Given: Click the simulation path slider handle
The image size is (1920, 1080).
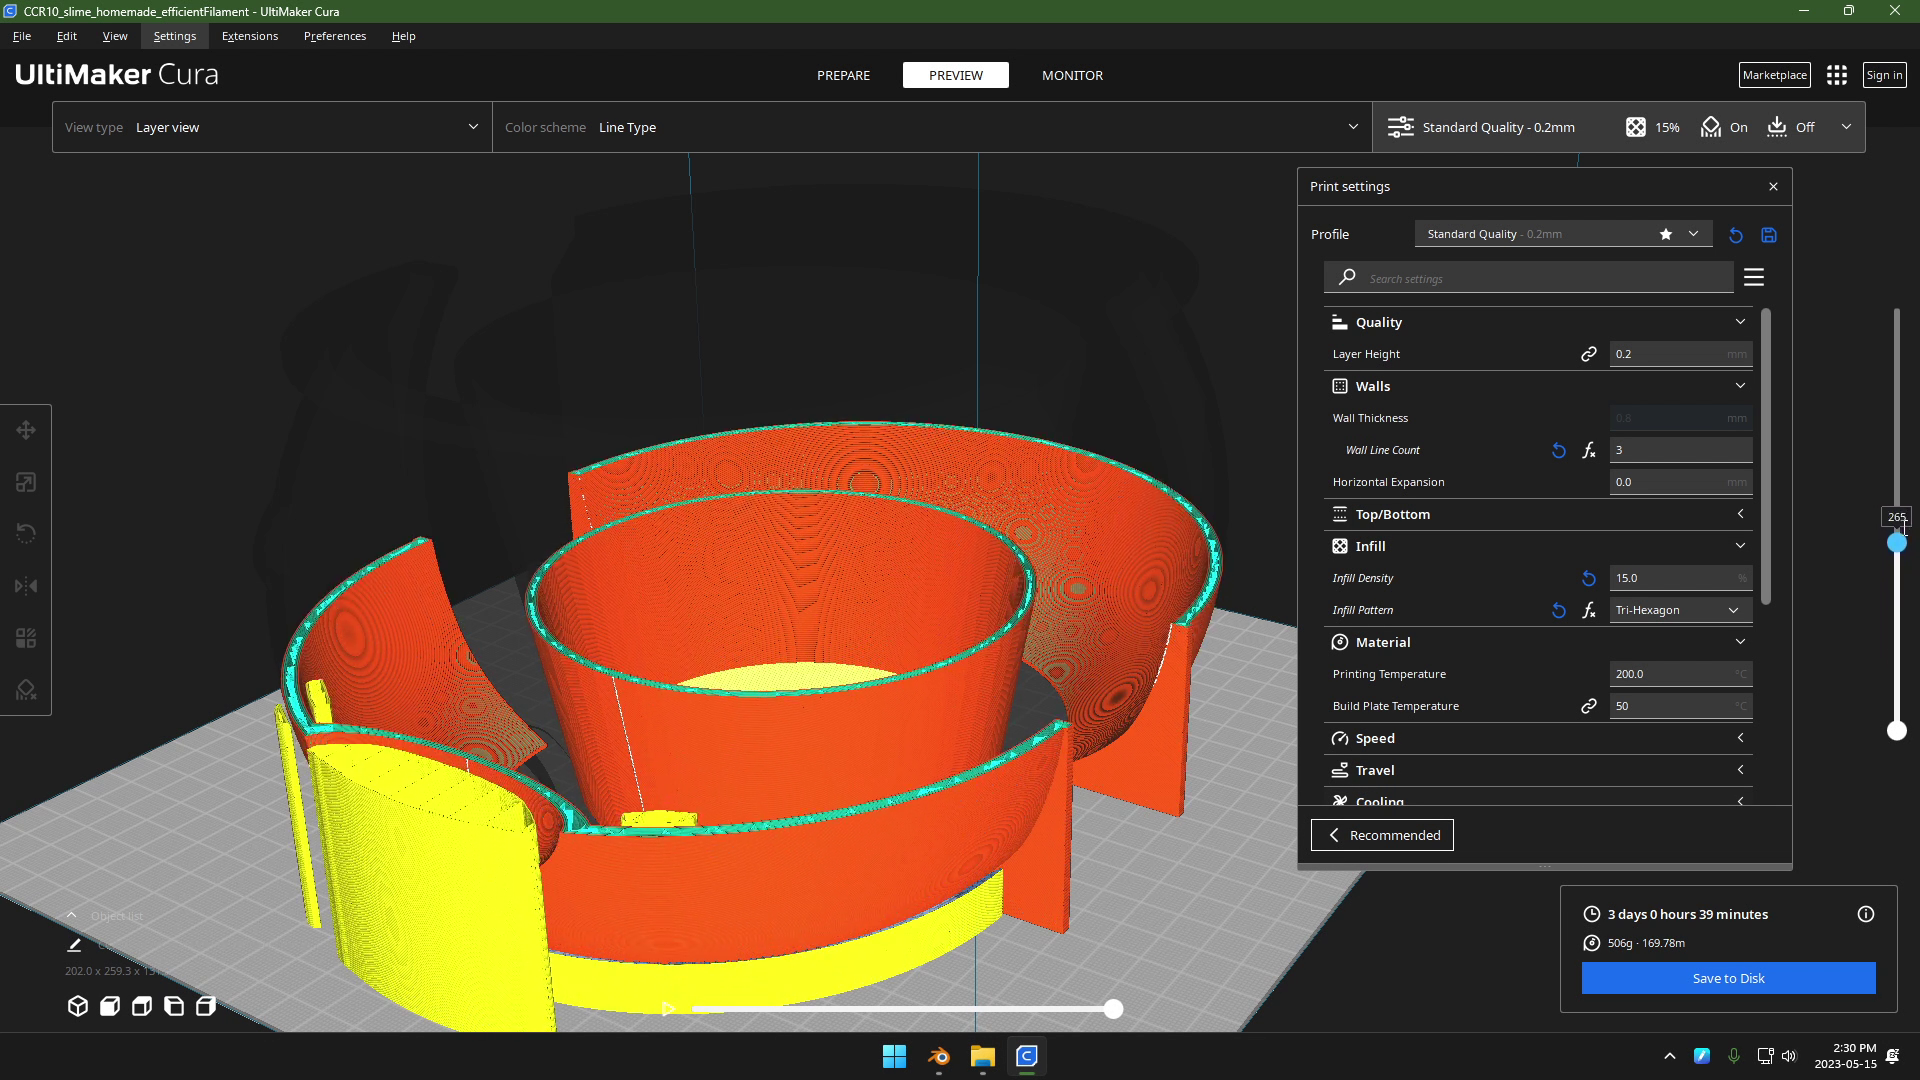Looking at the screenshot, I should click(1113, 1009).
